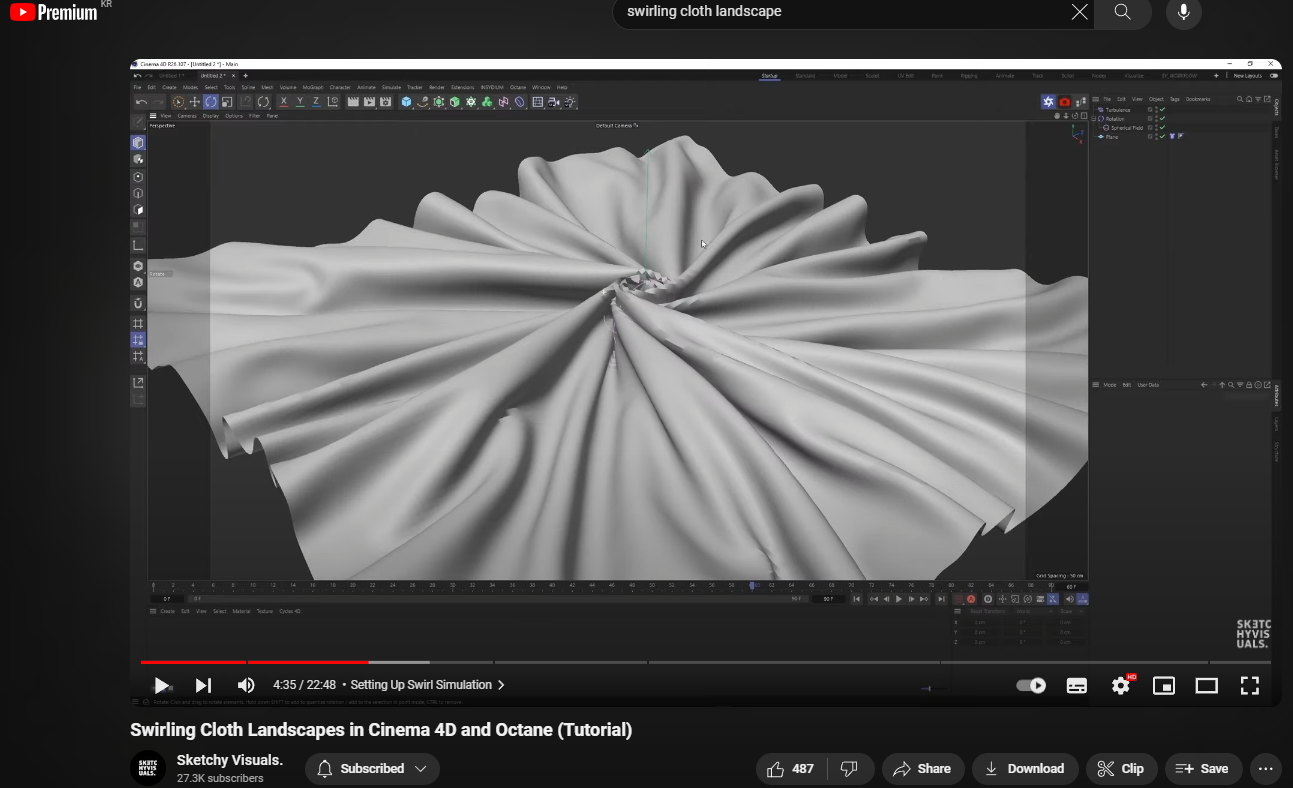Click the Cinema 4D light bulb icon

click(x=570, y=102)
